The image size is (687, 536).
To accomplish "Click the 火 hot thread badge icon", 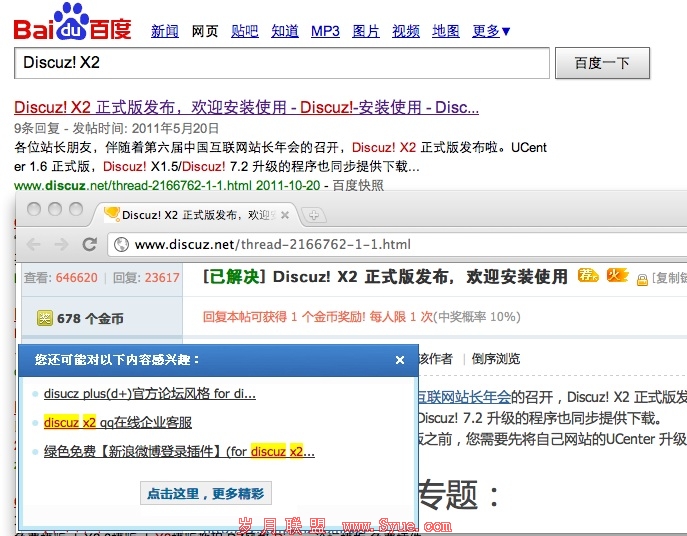I will 617,275.
